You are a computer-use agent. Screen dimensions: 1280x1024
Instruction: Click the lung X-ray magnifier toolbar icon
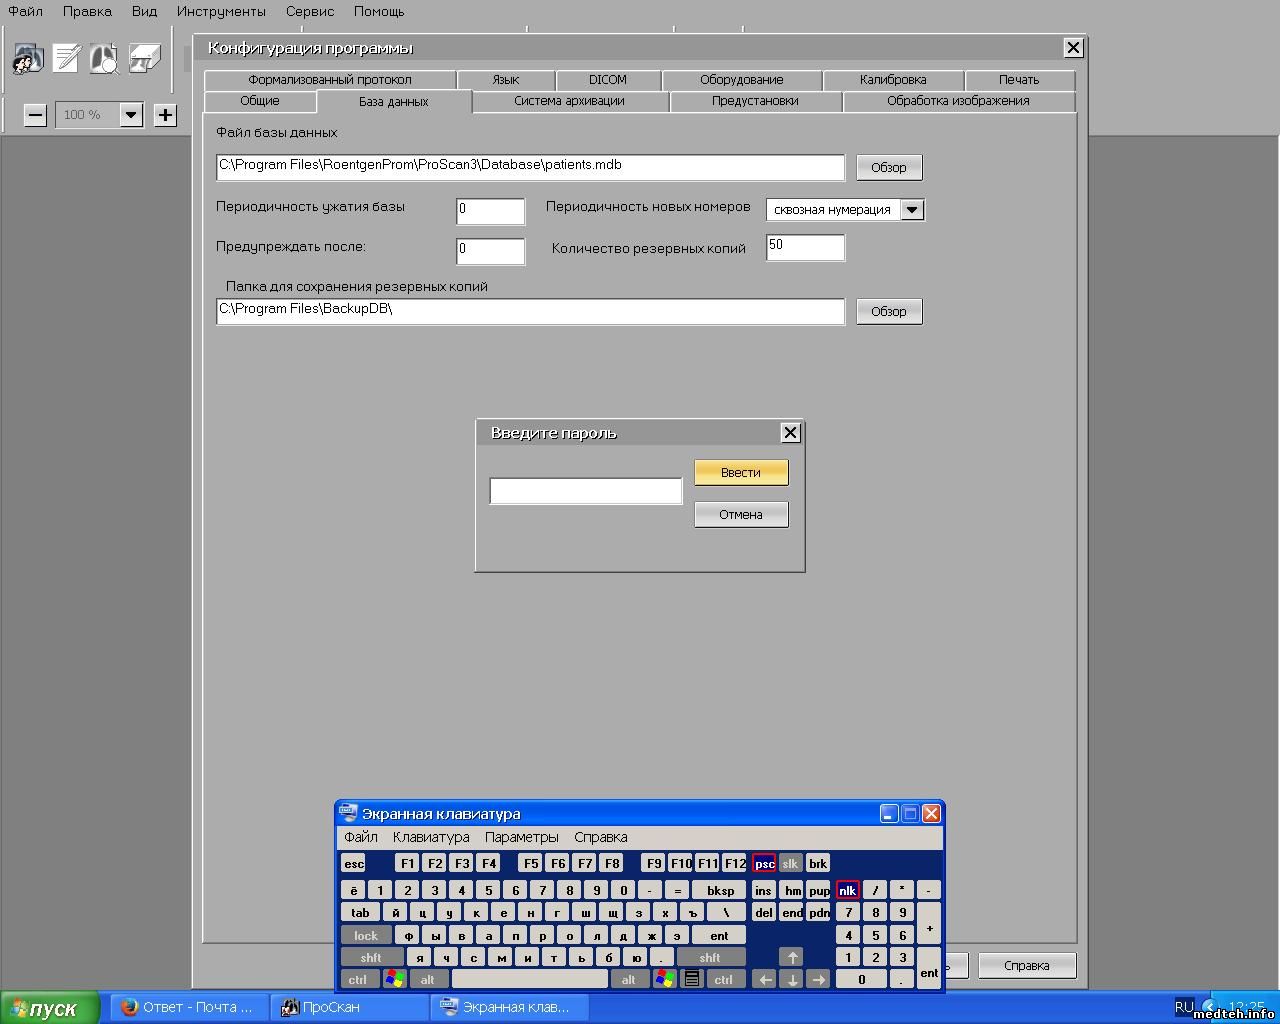104,59
